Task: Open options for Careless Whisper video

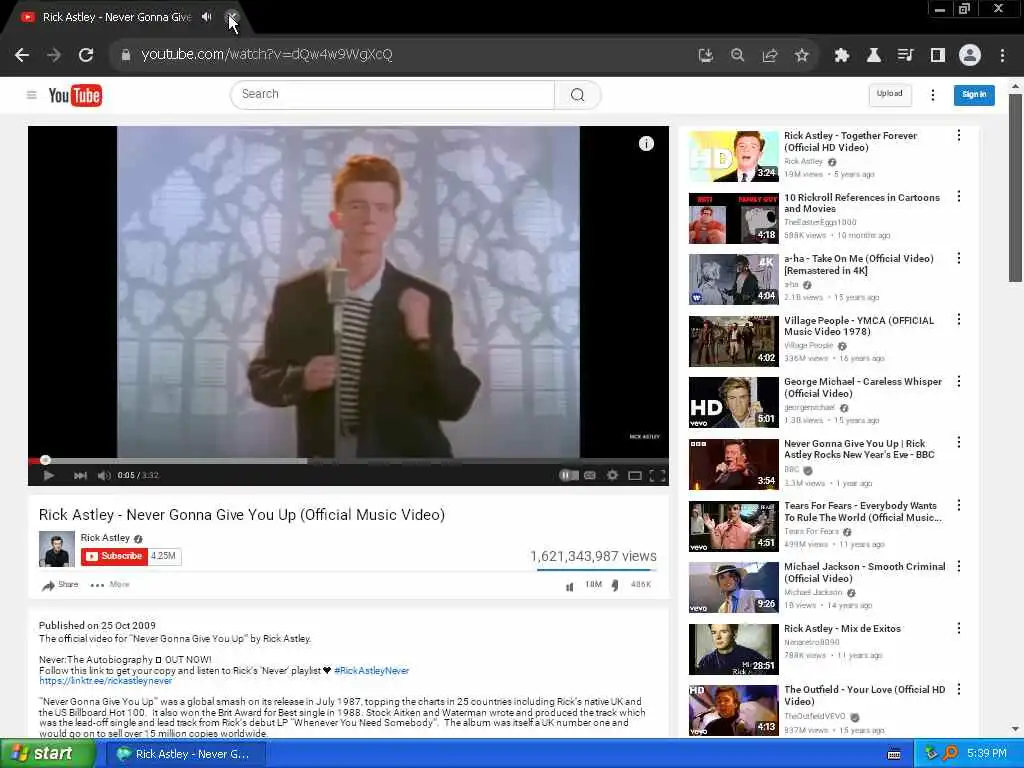Action: (959, 381)
